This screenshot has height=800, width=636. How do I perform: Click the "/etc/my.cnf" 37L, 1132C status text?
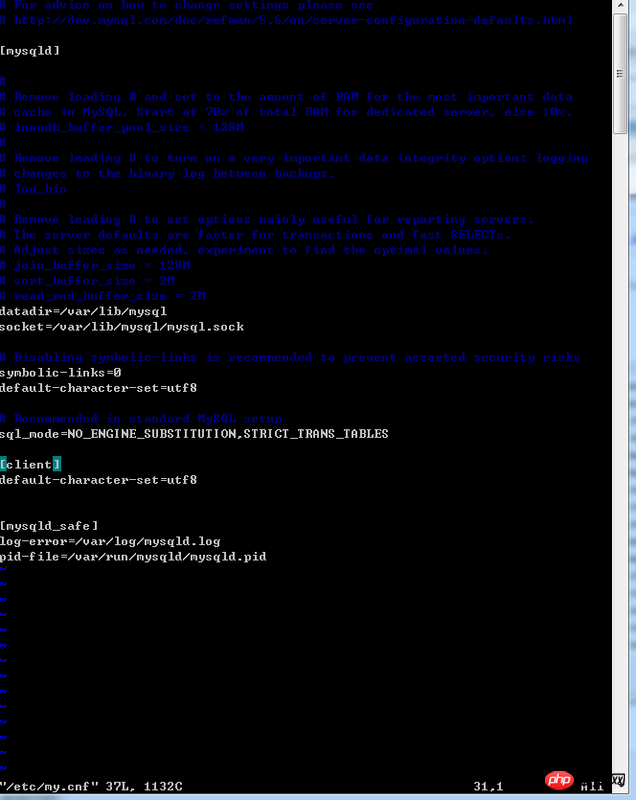91,786
